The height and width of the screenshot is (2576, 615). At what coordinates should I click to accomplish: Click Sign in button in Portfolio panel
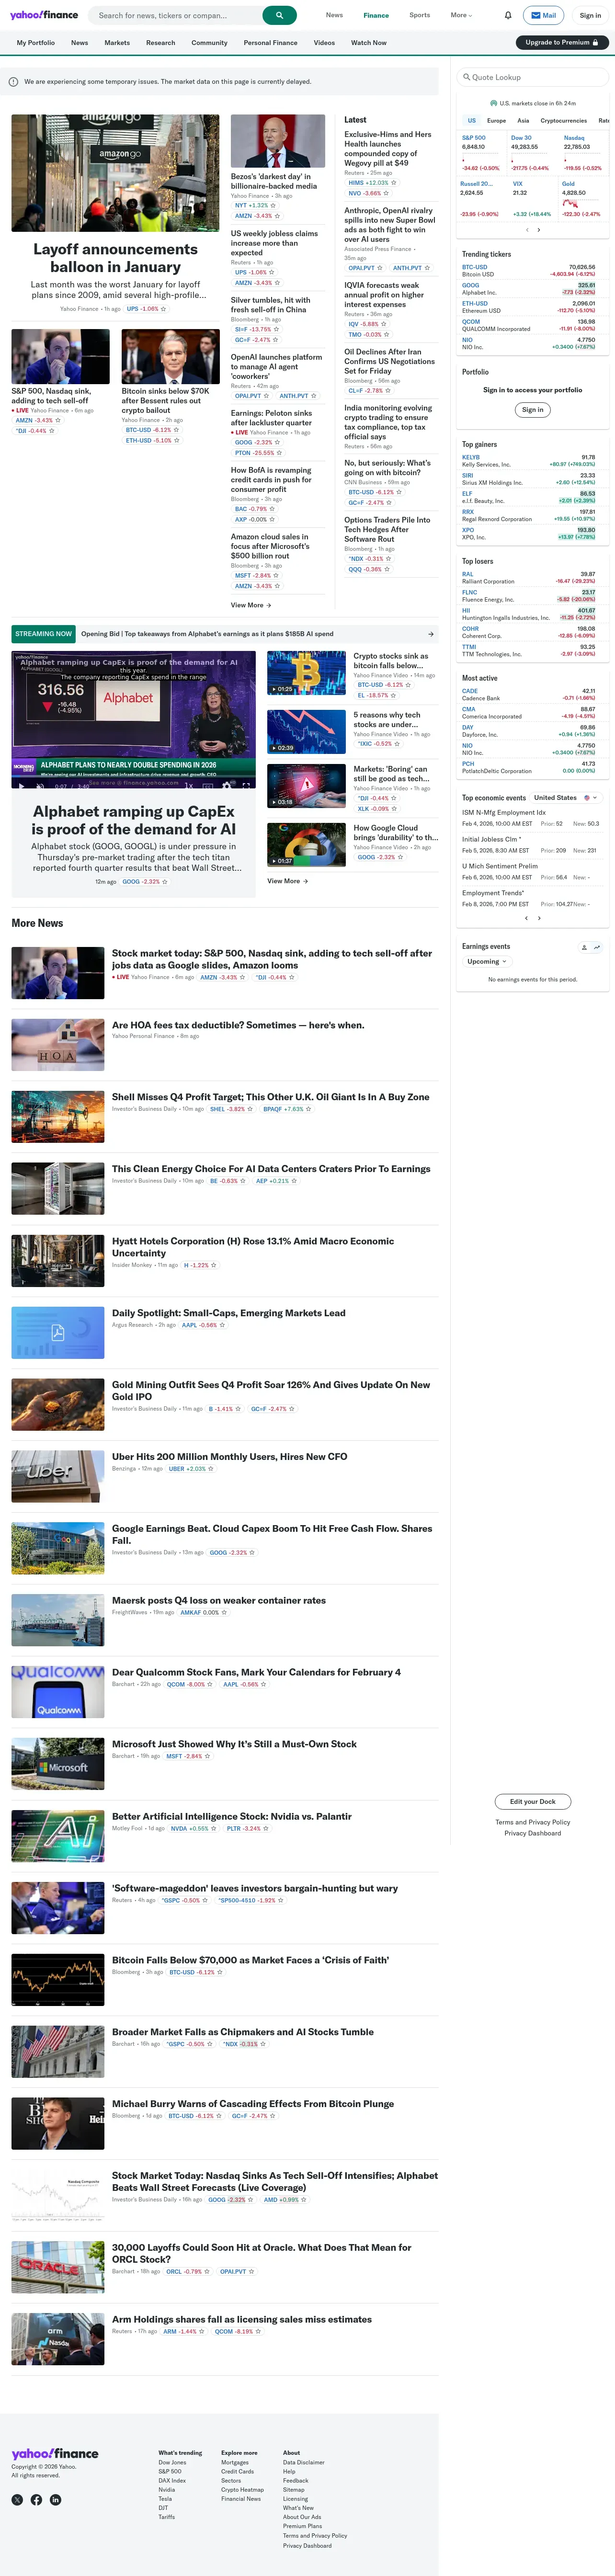pyautogui.click(x=533, y=409)
